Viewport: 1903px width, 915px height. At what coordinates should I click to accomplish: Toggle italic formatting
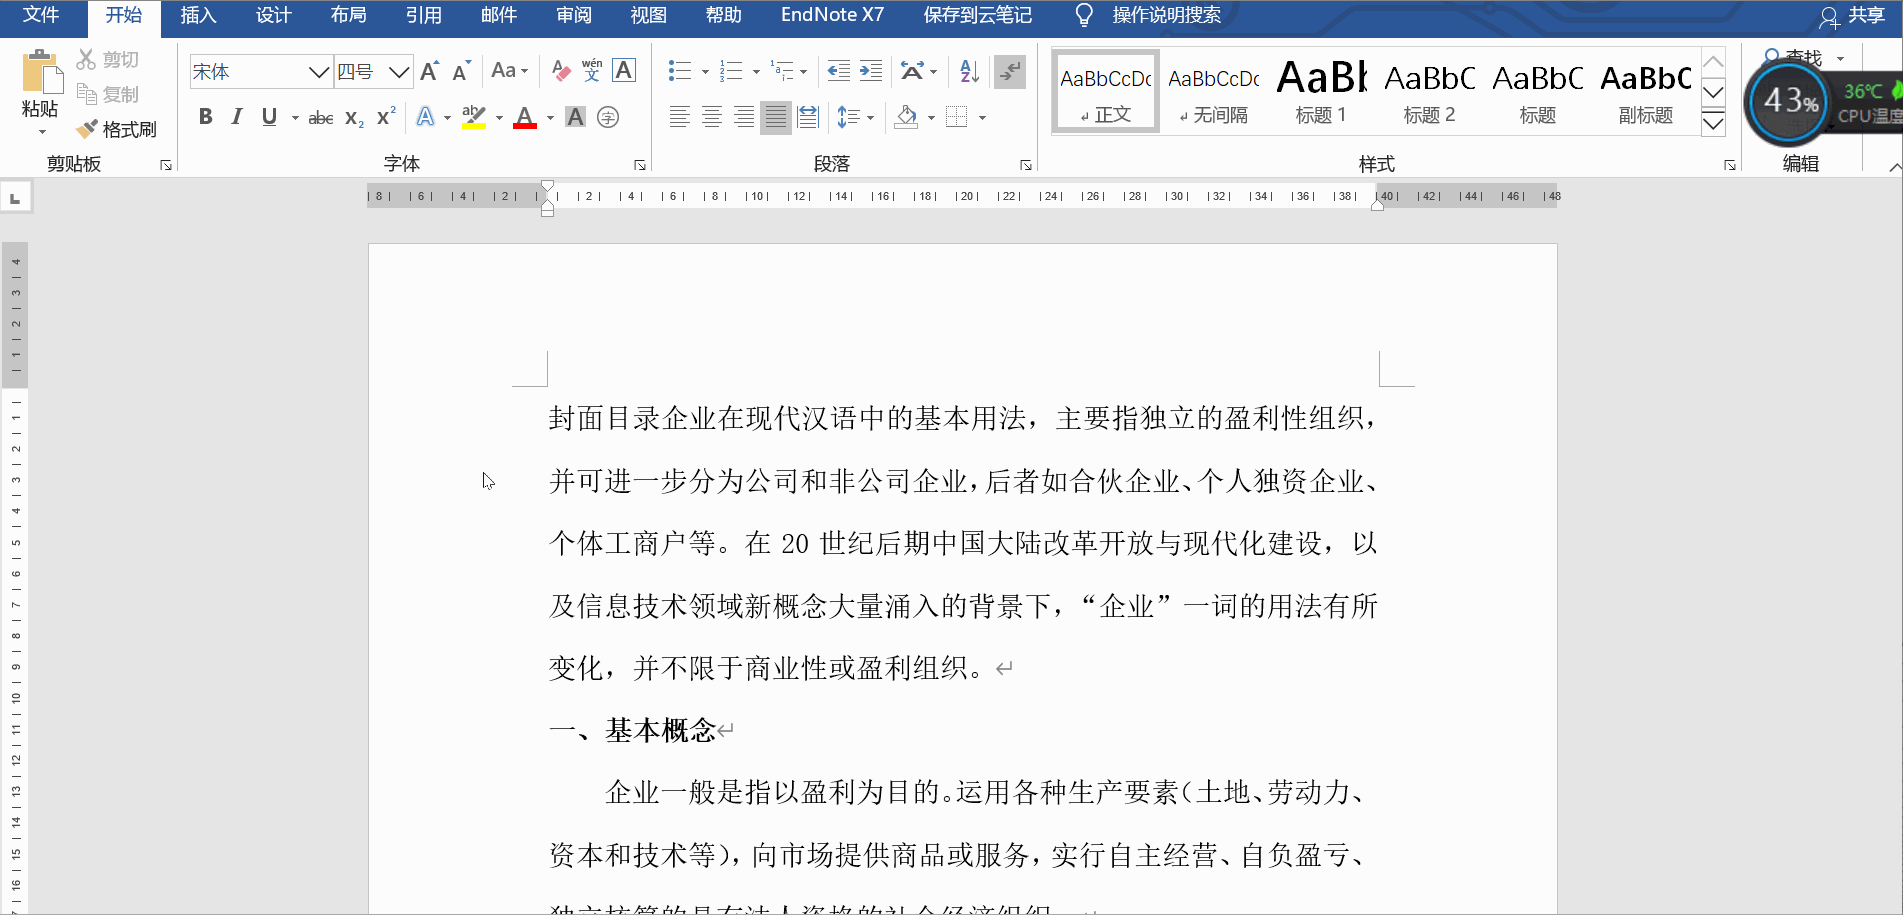(236, 117)
